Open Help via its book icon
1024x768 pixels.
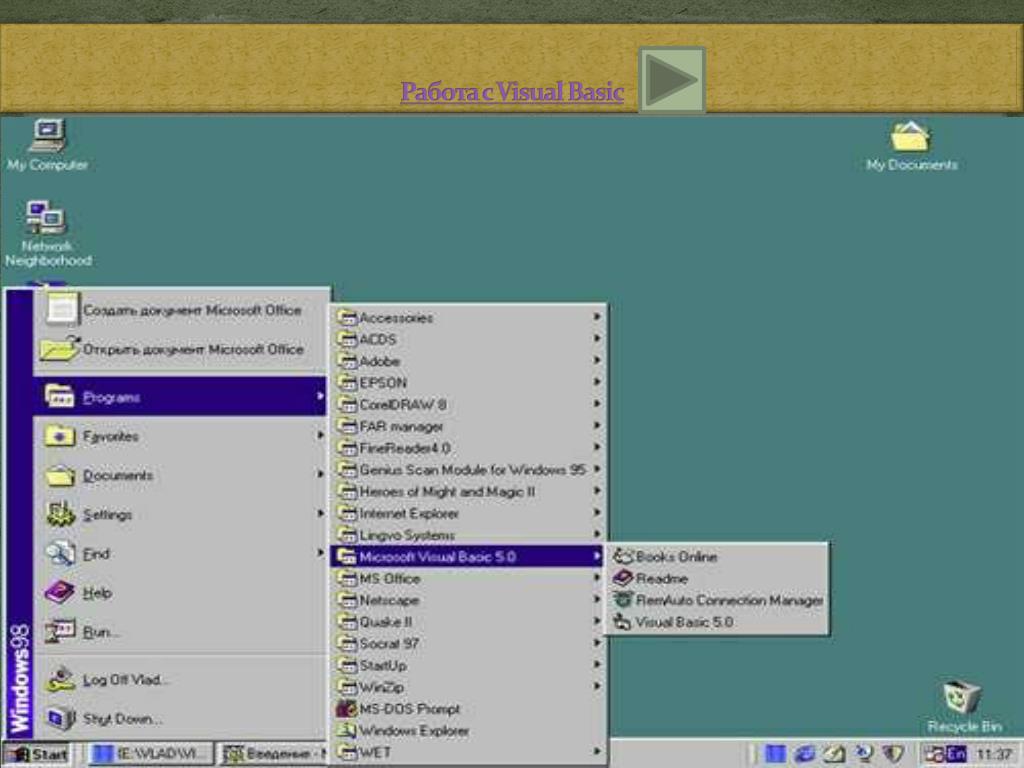click(x=60, y=592)
